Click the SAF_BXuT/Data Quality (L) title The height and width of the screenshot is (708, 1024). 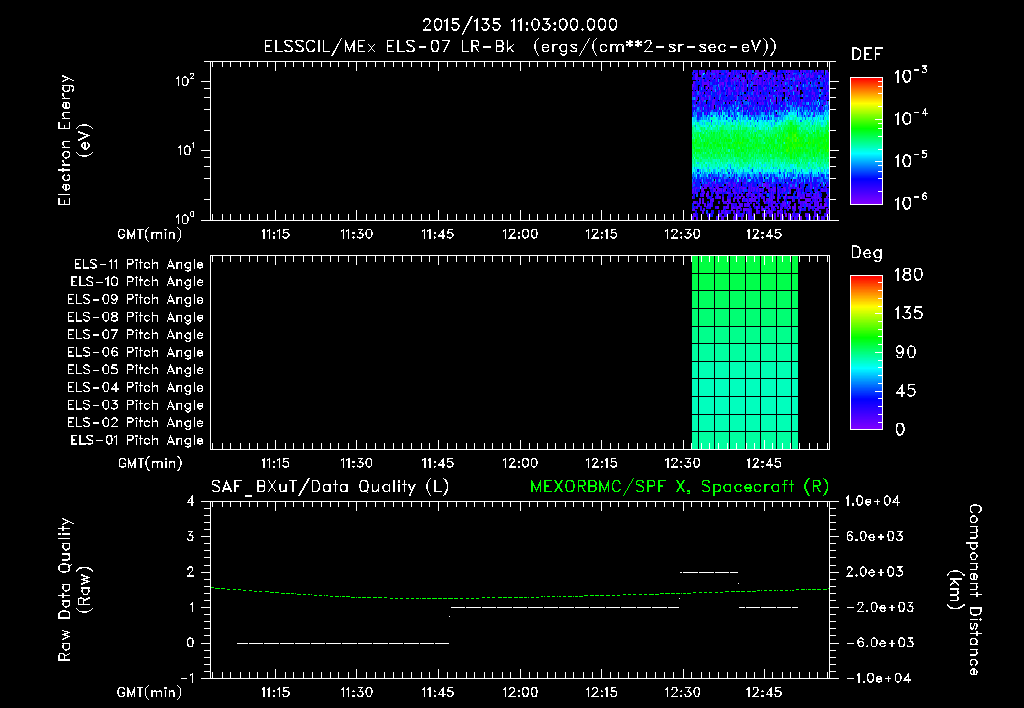pyautogui.click(x=330, y=487)
